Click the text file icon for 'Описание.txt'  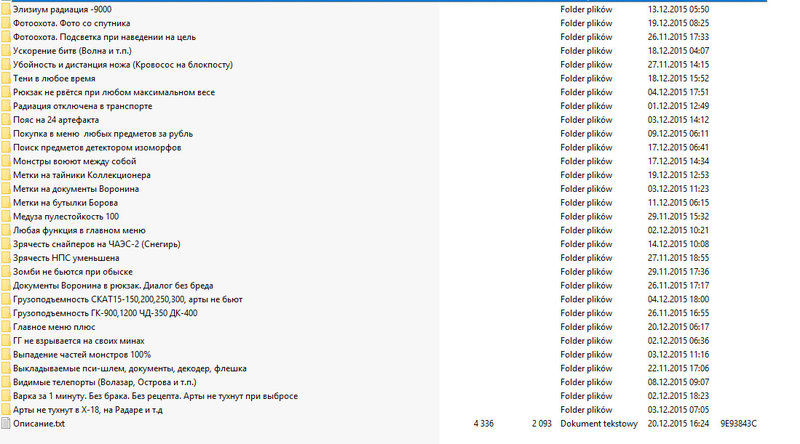pos(5,423)
